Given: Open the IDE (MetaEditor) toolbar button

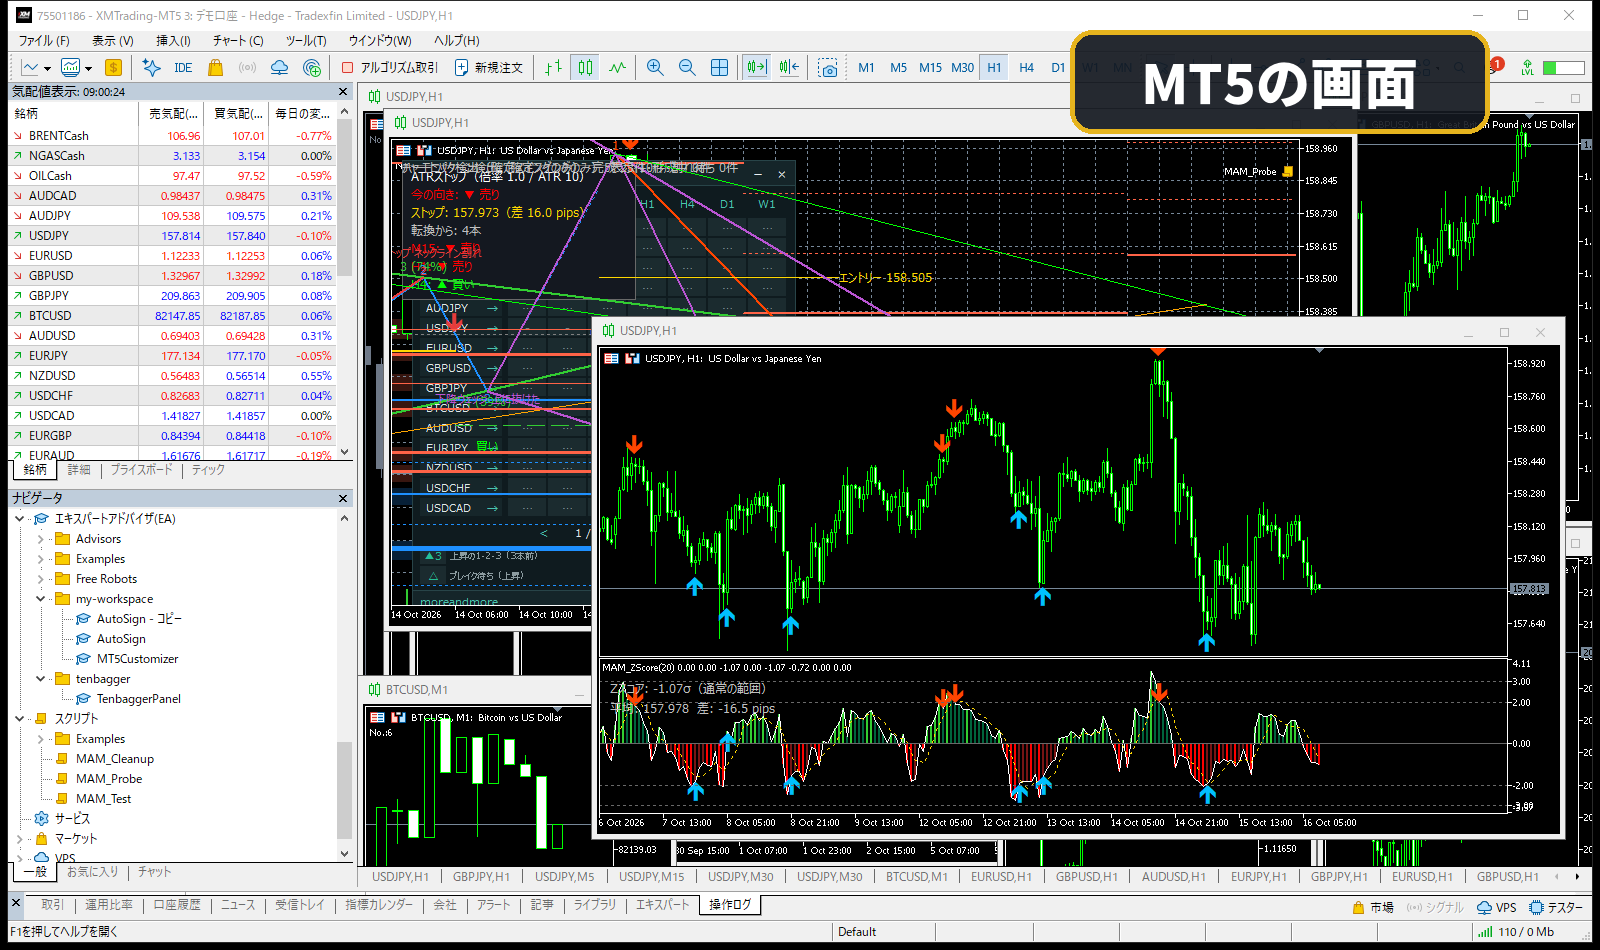Looking at the screenshot, I should coord(182,68).
